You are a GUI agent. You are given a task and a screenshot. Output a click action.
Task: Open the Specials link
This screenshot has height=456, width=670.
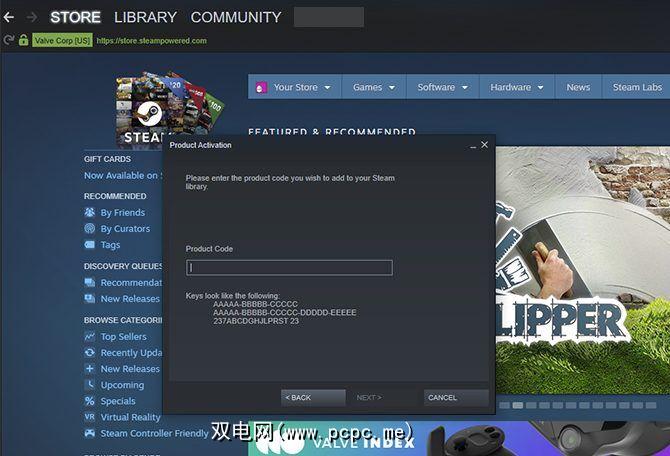118,401
